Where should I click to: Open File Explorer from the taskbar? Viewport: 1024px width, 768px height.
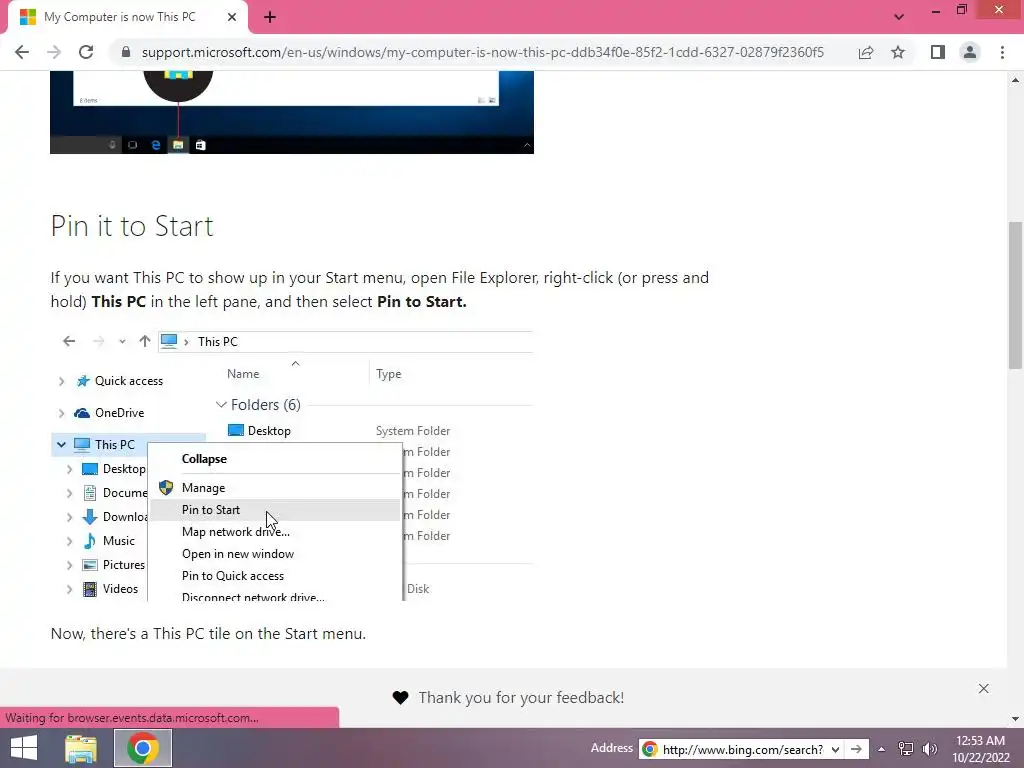[x=81, y=748]
